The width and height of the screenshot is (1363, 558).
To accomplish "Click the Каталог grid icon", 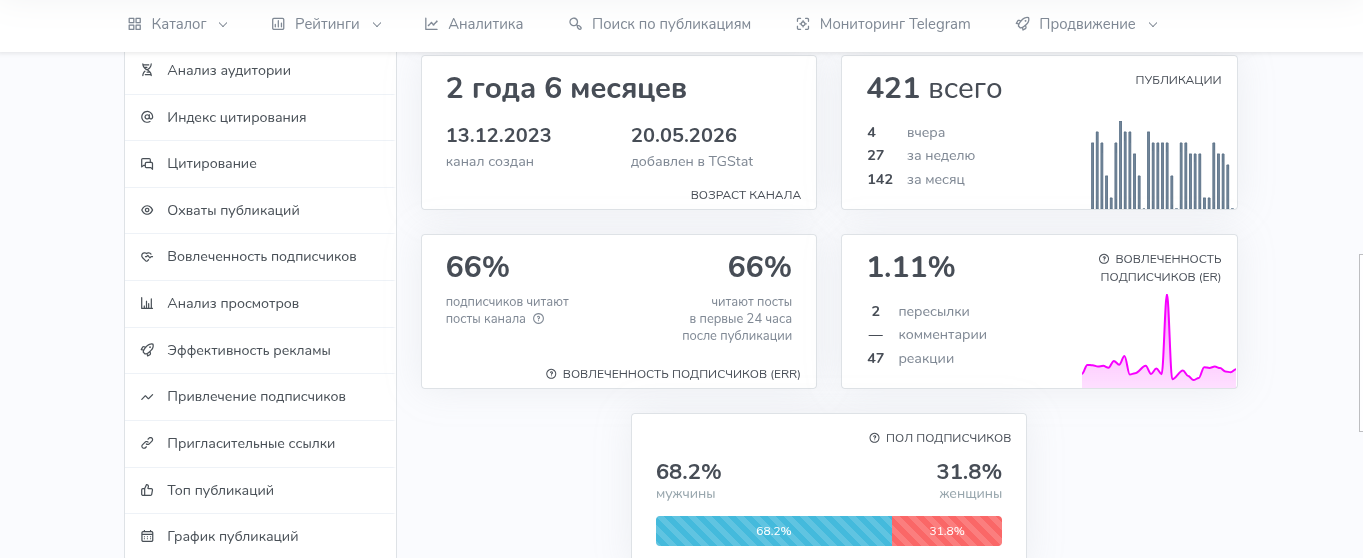I will (135, 24).
